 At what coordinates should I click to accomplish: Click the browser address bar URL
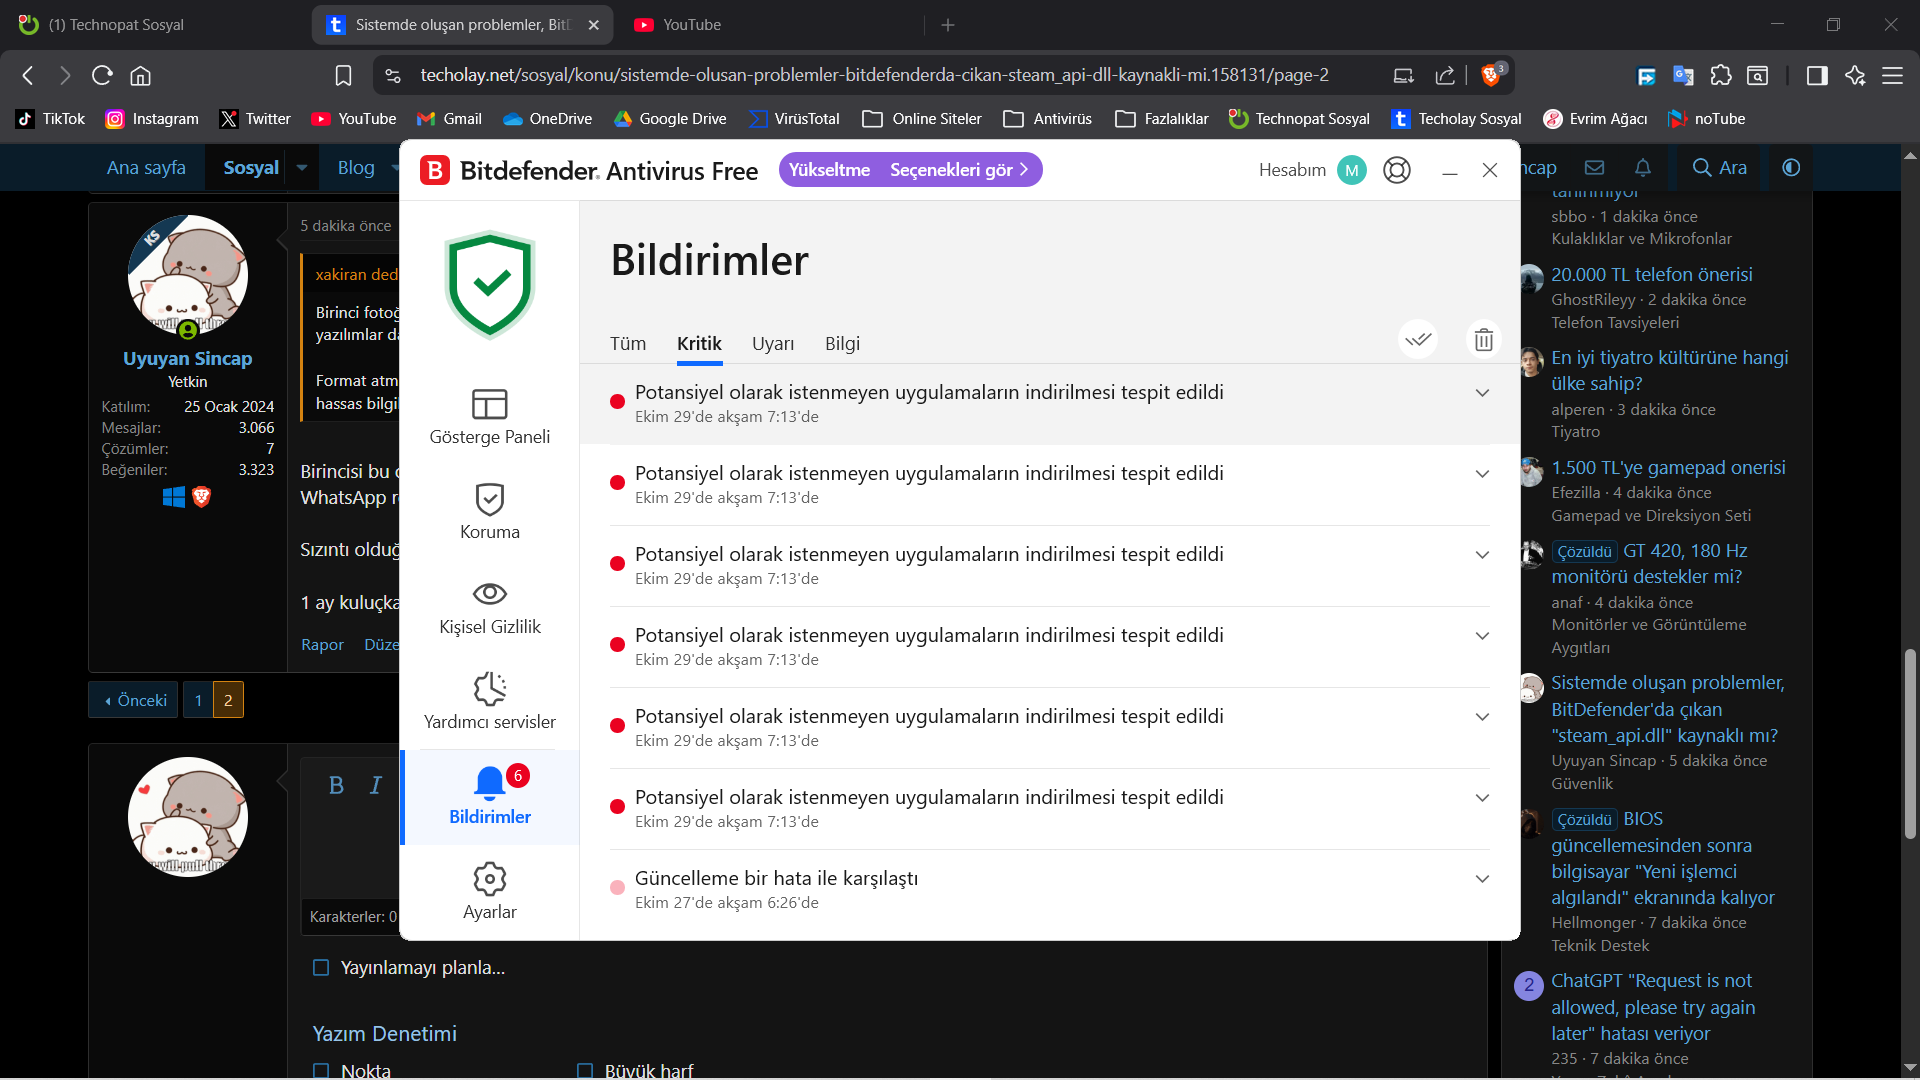[x=874, y=75]
